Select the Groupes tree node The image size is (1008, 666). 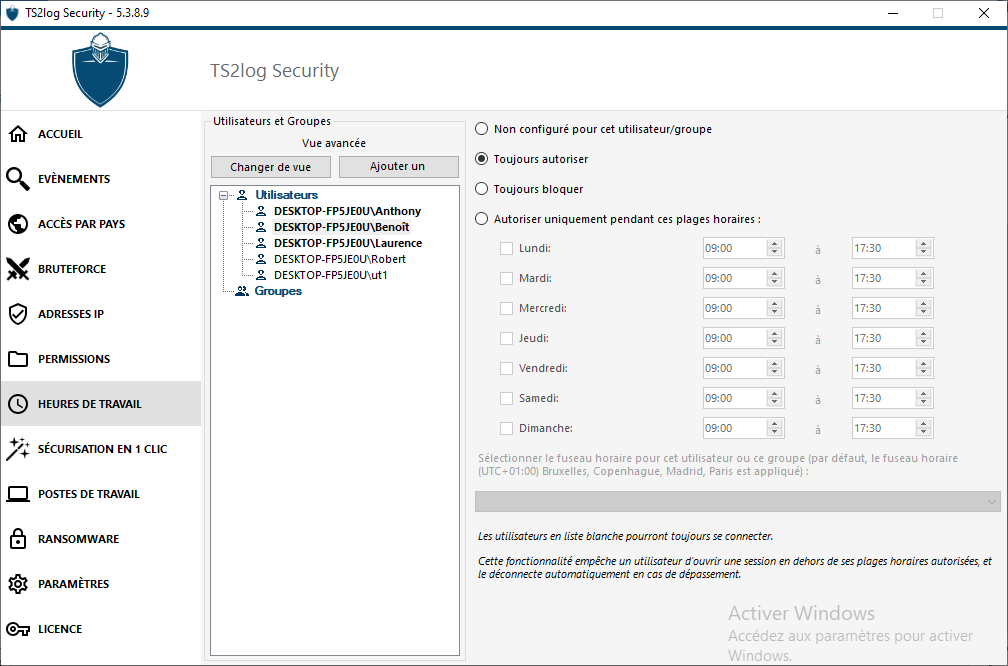coord(278,291)
